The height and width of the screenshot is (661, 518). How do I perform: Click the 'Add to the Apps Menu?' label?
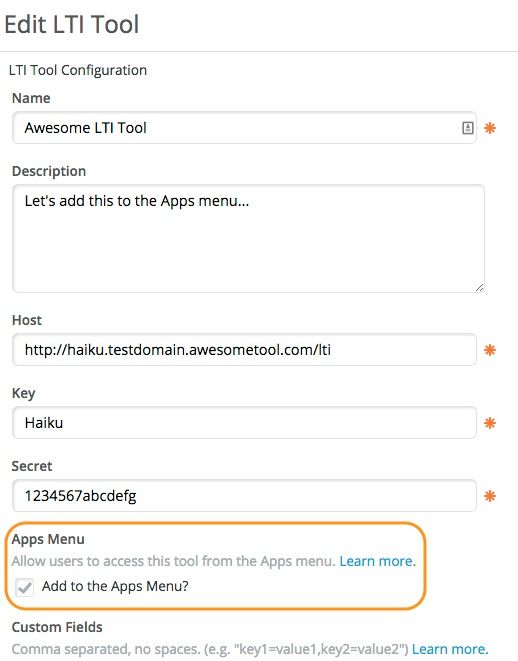115,586
